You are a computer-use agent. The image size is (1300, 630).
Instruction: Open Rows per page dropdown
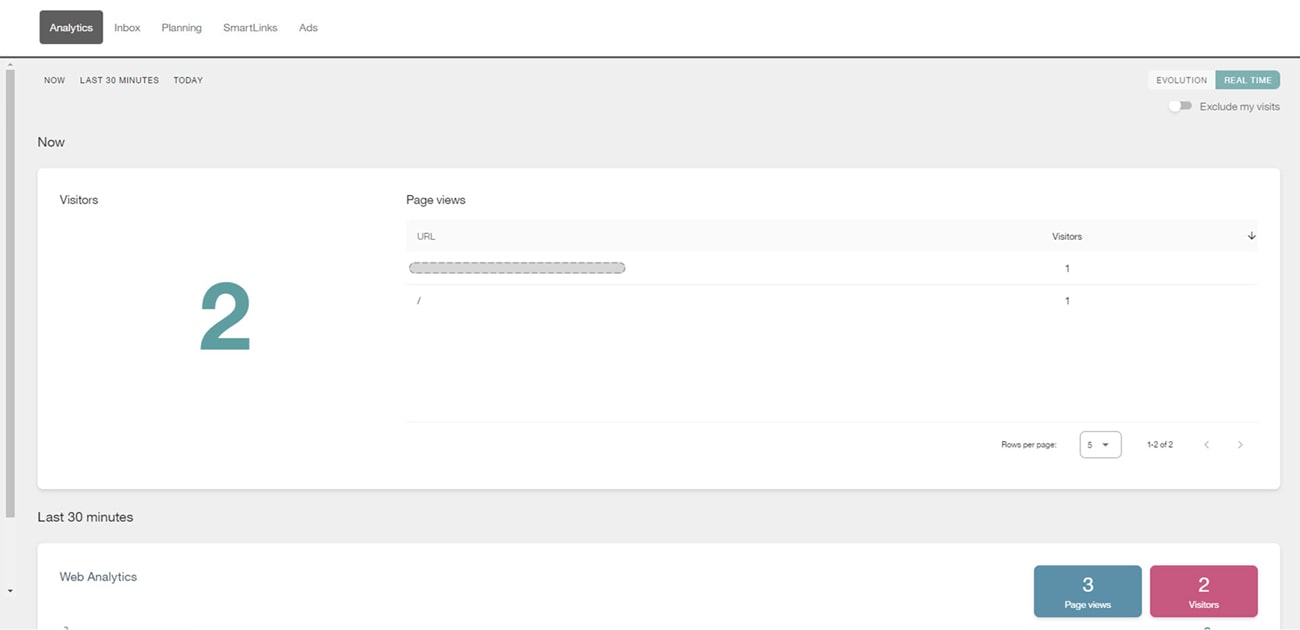click(x=1100, y=444)
